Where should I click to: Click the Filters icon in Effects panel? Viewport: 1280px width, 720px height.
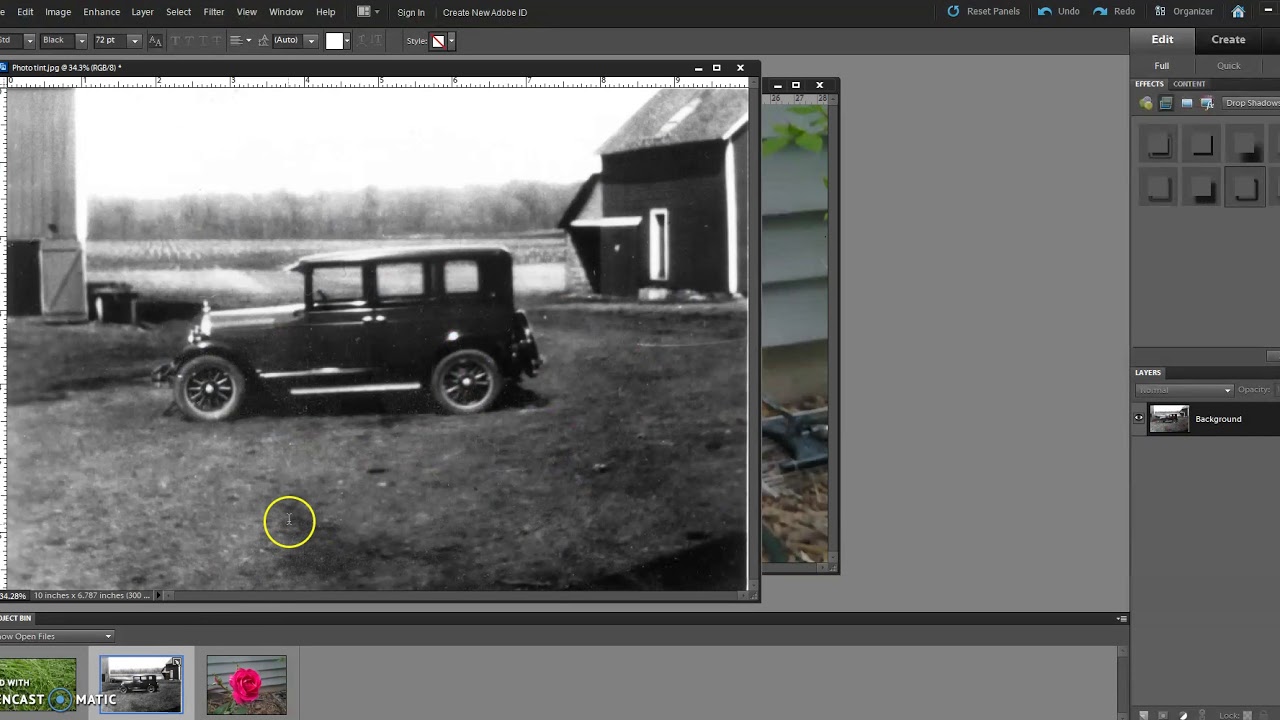(1146, 103)
